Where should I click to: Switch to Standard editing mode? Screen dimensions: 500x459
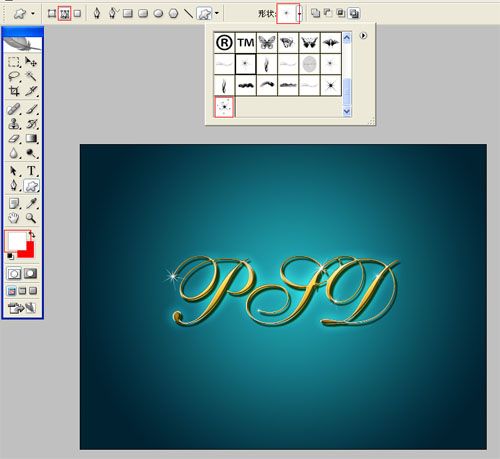pos(14,274)
